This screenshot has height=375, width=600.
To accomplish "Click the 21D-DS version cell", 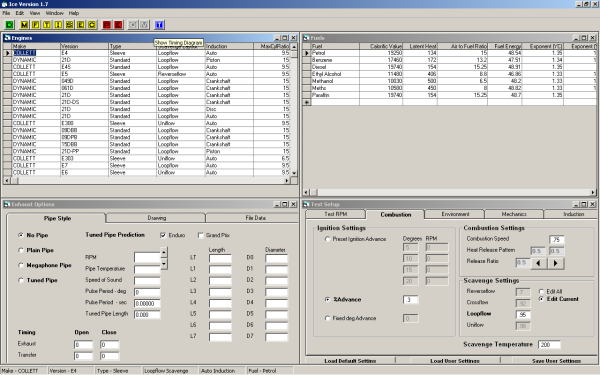I will (85, 102).
